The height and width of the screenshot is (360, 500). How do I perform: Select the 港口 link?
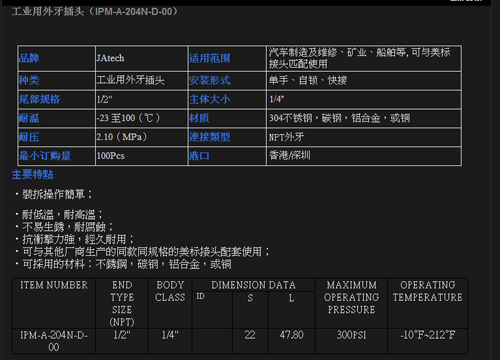(x=199, y=156)
